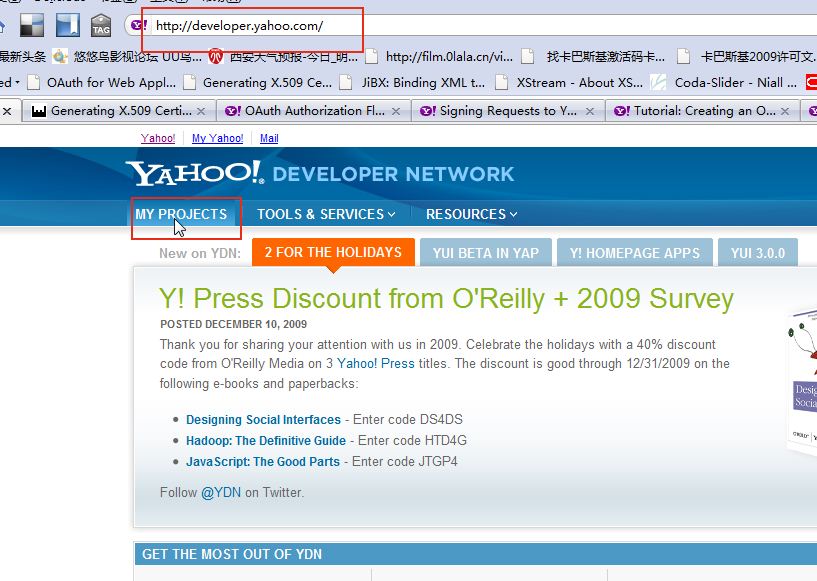Close the current tab using leftmost X
This screenshot has height=581, width=817.
(x=7, y=111)
